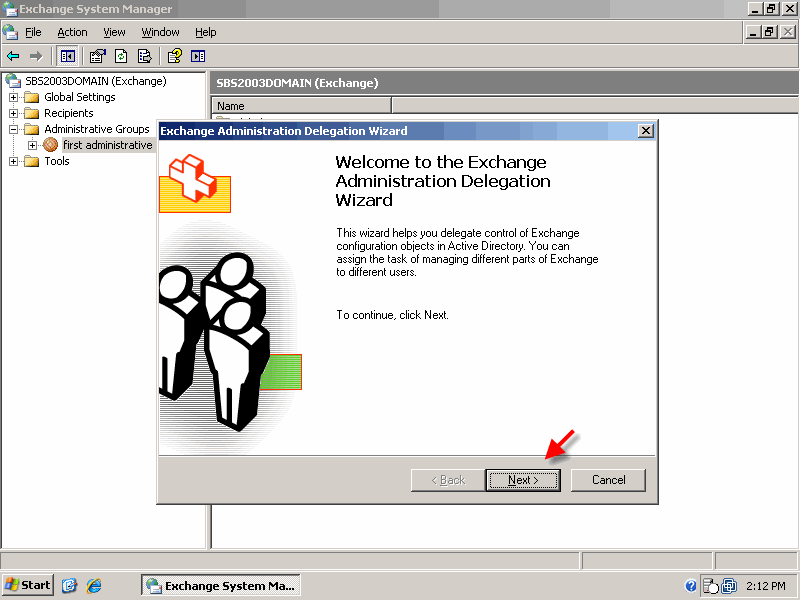
Task: Open the File menu
Action: pyautogui.click(x=33, y=32)
